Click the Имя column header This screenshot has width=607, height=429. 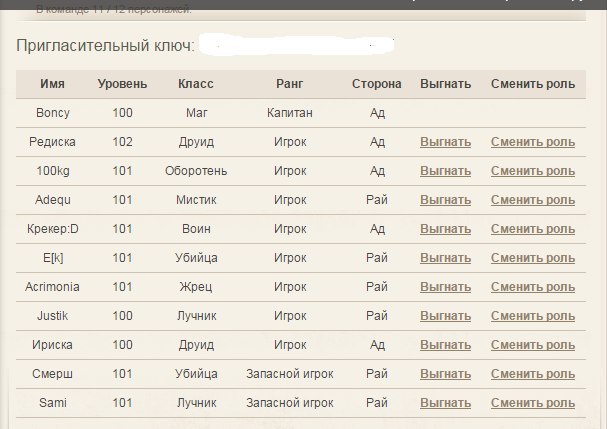coord(52,84)
